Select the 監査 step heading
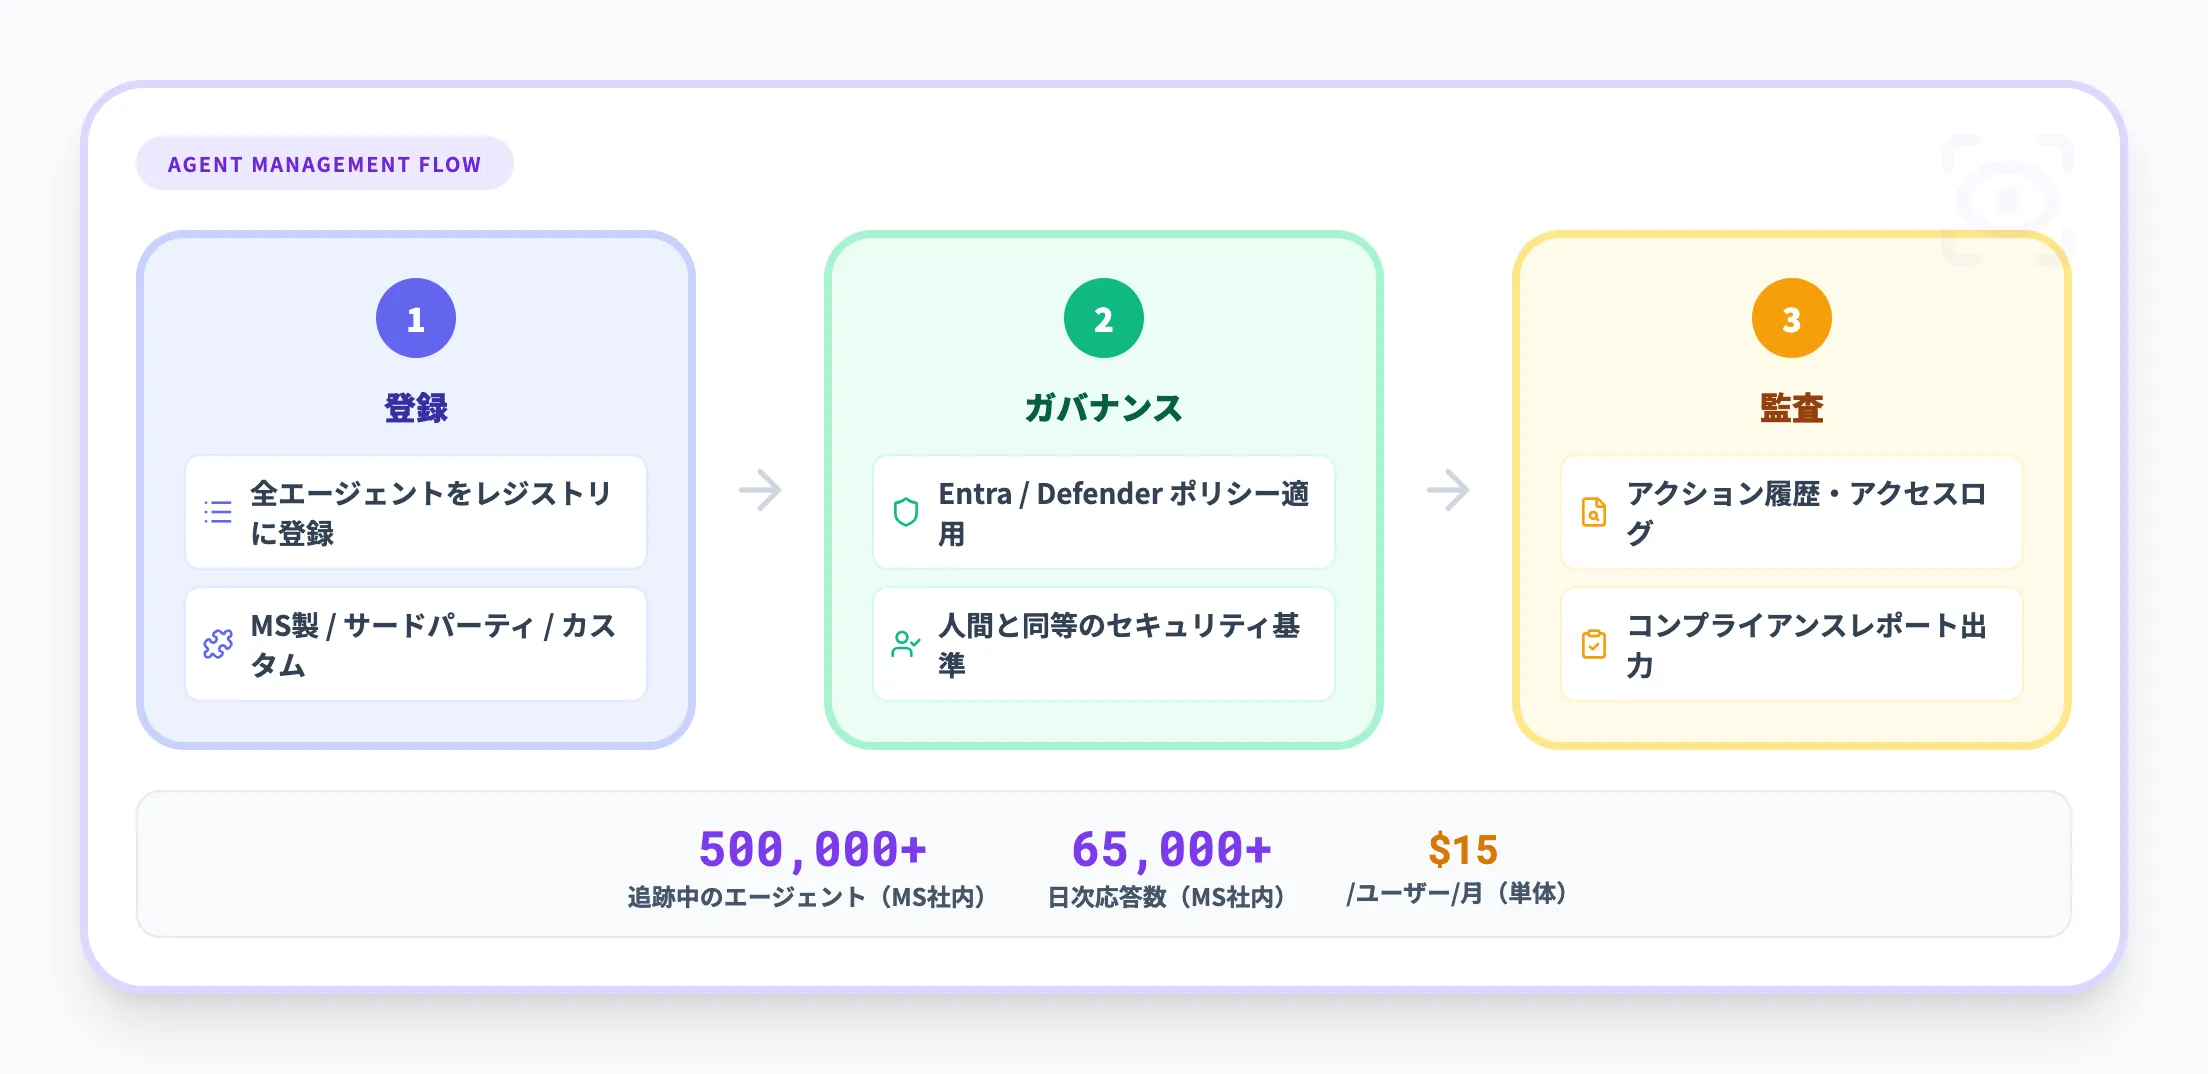This screenshot has height=1074, width=2208. tap(1792, 408)
